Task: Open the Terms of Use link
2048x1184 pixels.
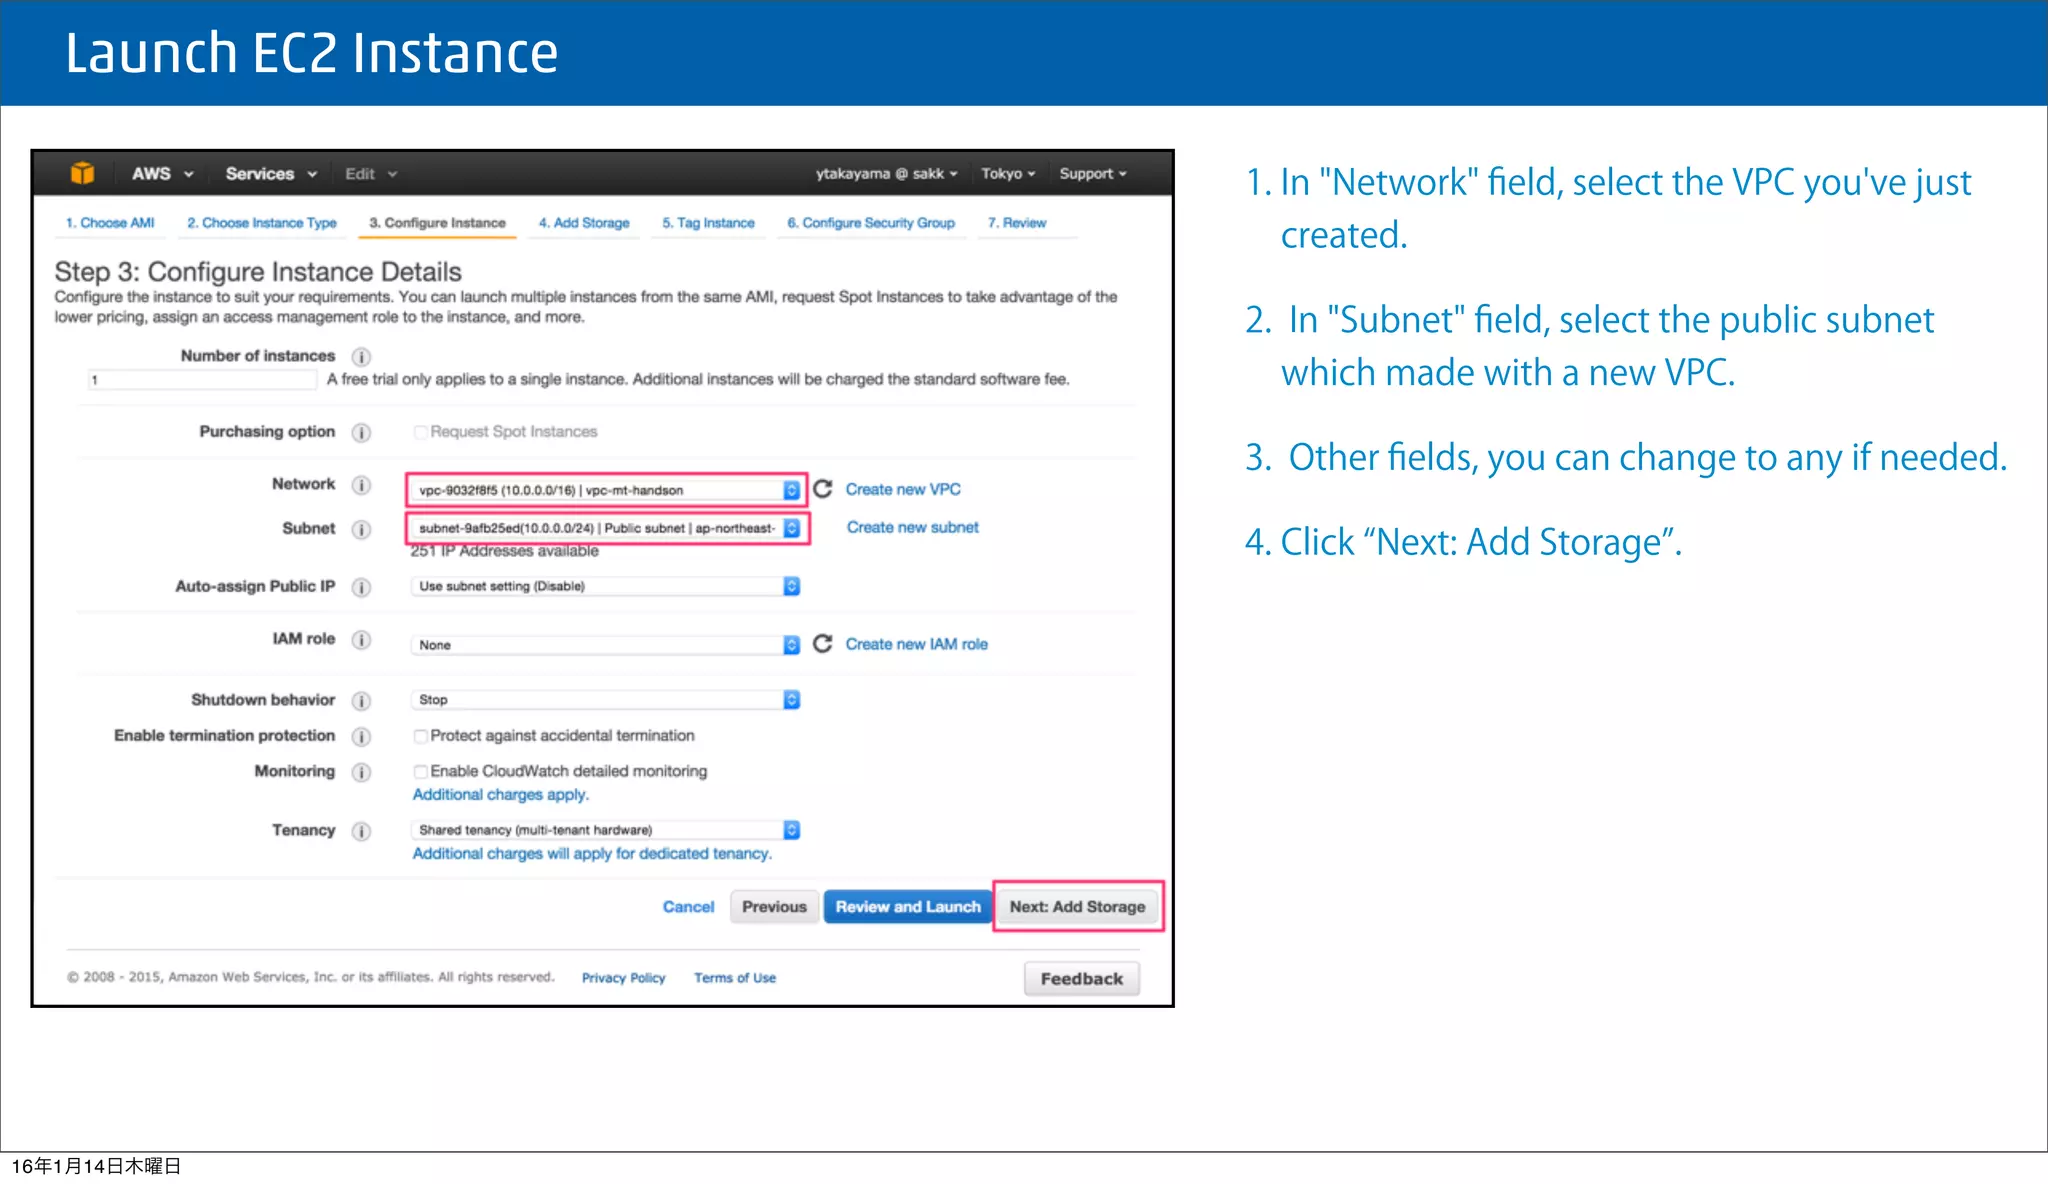Action: 735,978
